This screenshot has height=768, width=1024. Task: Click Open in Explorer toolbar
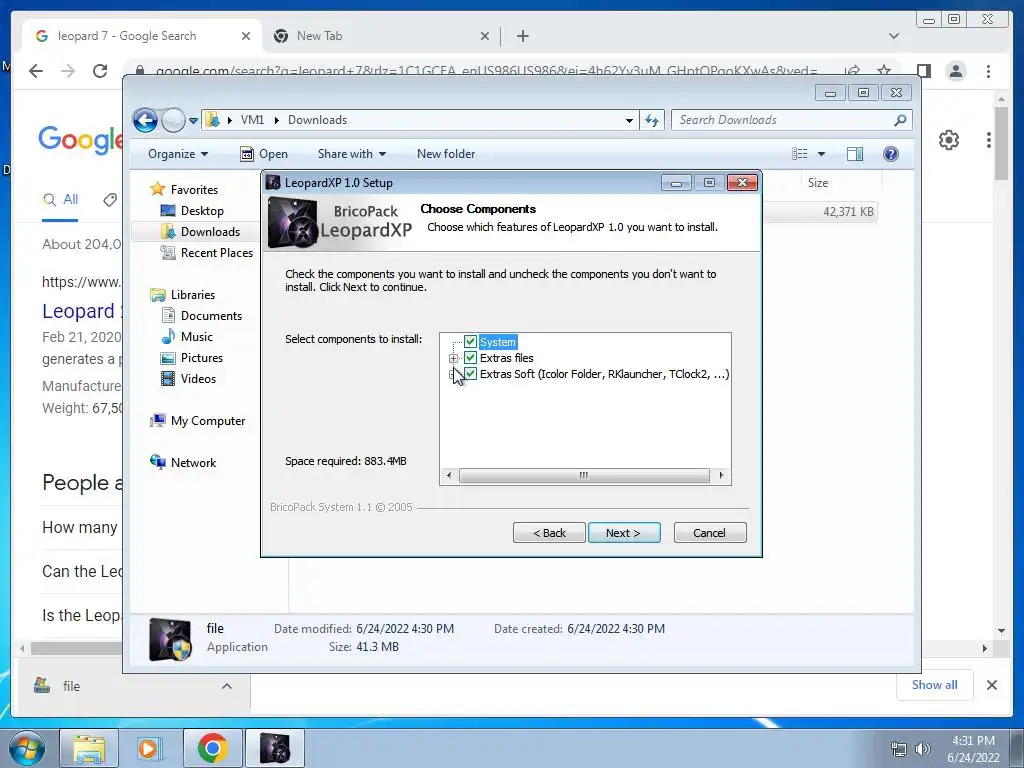pos(264,154)
